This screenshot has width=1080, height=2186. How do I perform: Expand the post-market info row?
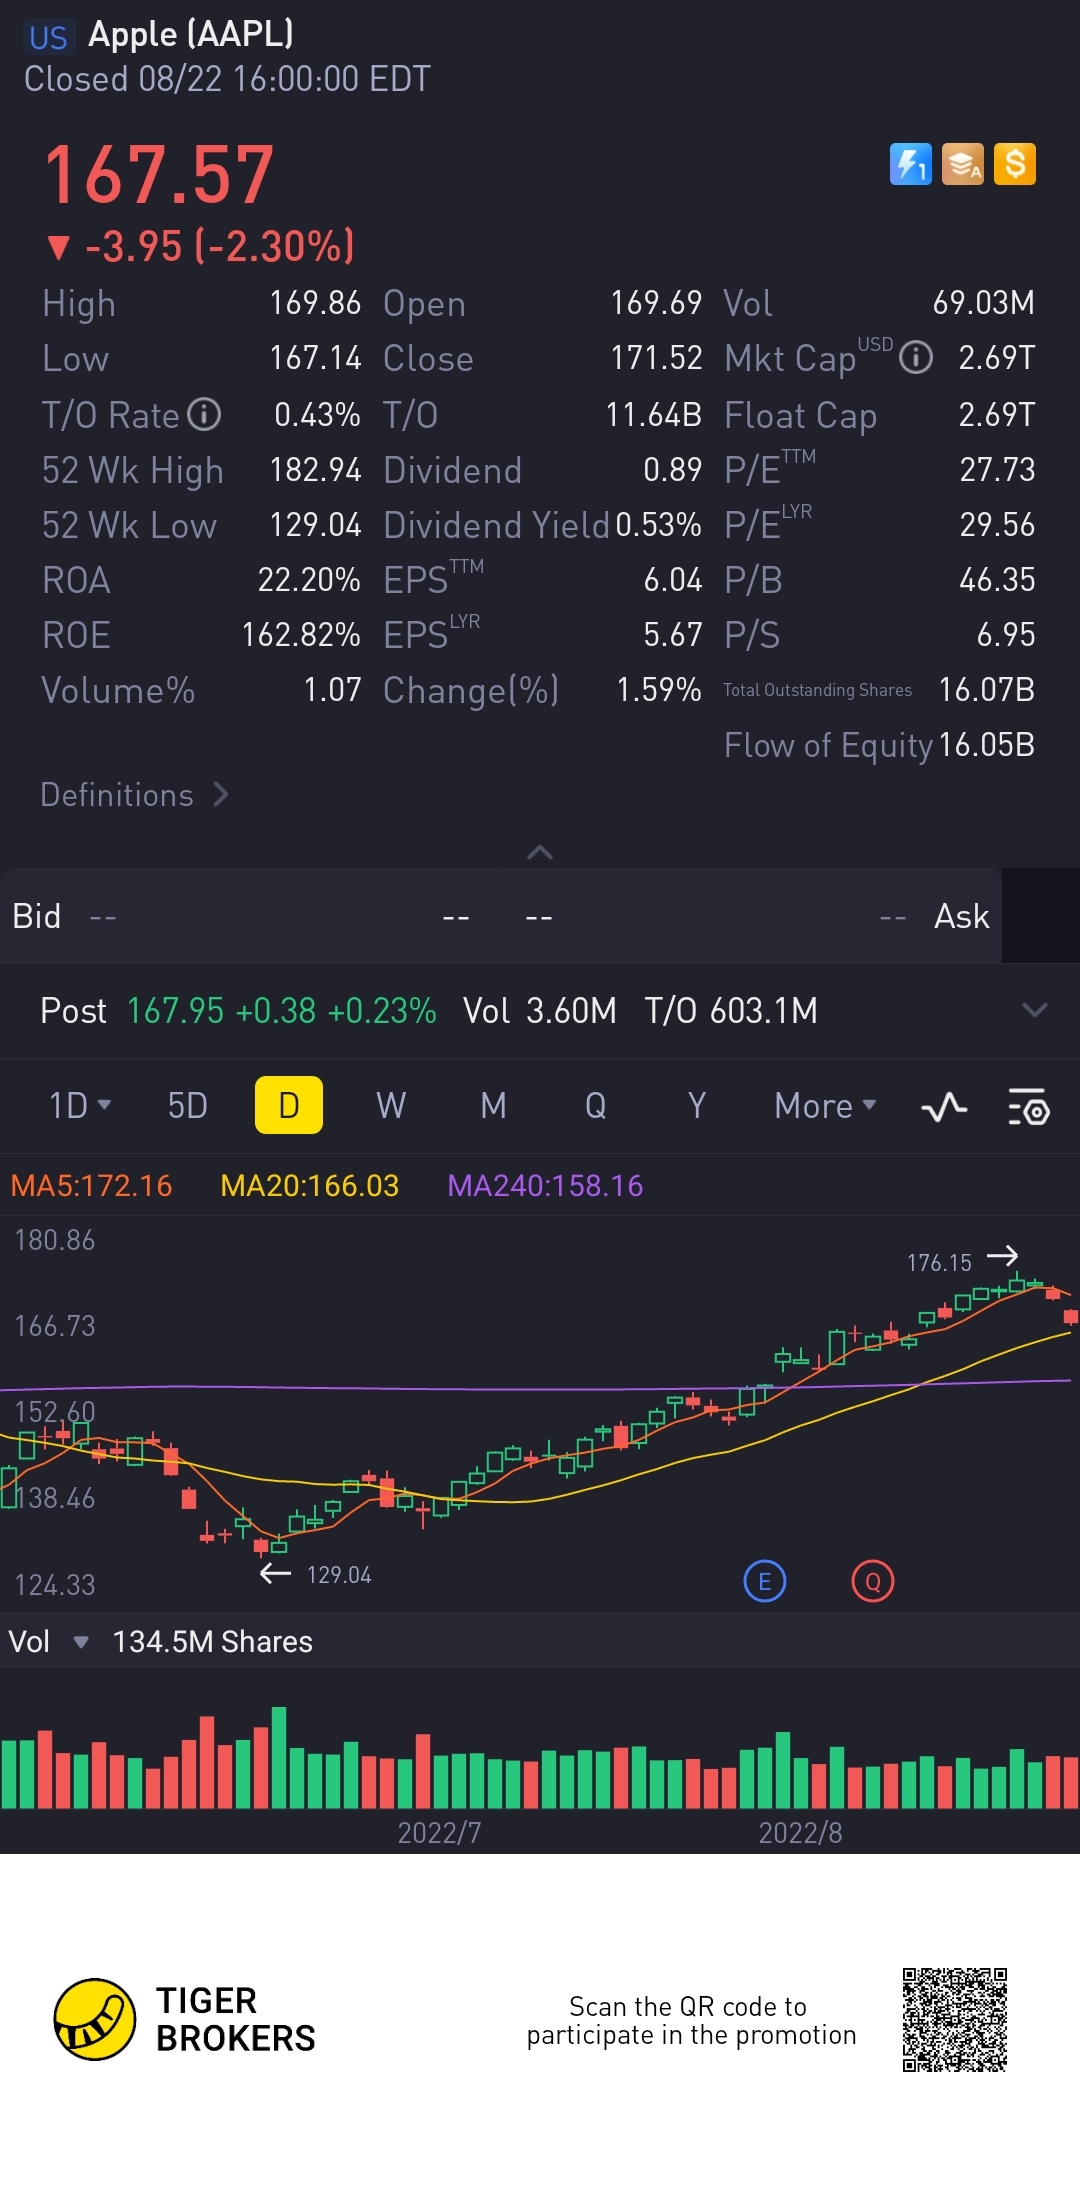coord(1034,1010)
